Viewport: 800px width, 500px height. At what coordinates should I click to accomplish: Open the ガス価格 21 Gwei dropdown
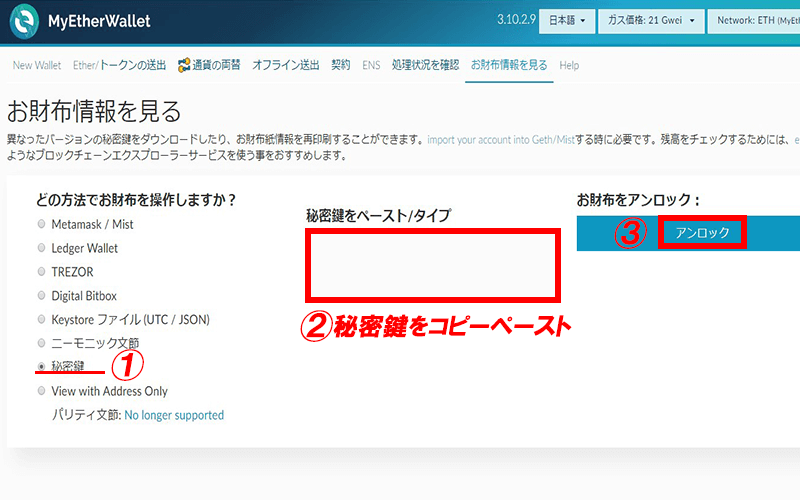[x=651, y=21]
